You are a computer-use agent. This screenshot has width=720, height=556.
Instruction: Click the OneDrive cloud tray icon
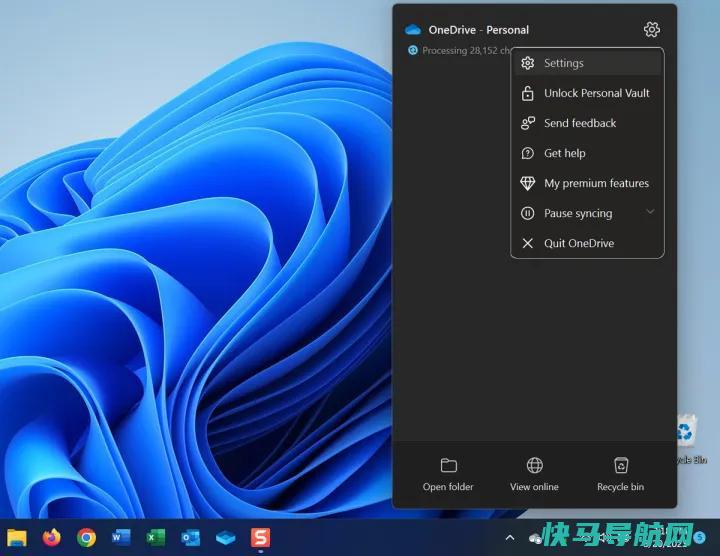pyautogui.click(x=535, y=538)
